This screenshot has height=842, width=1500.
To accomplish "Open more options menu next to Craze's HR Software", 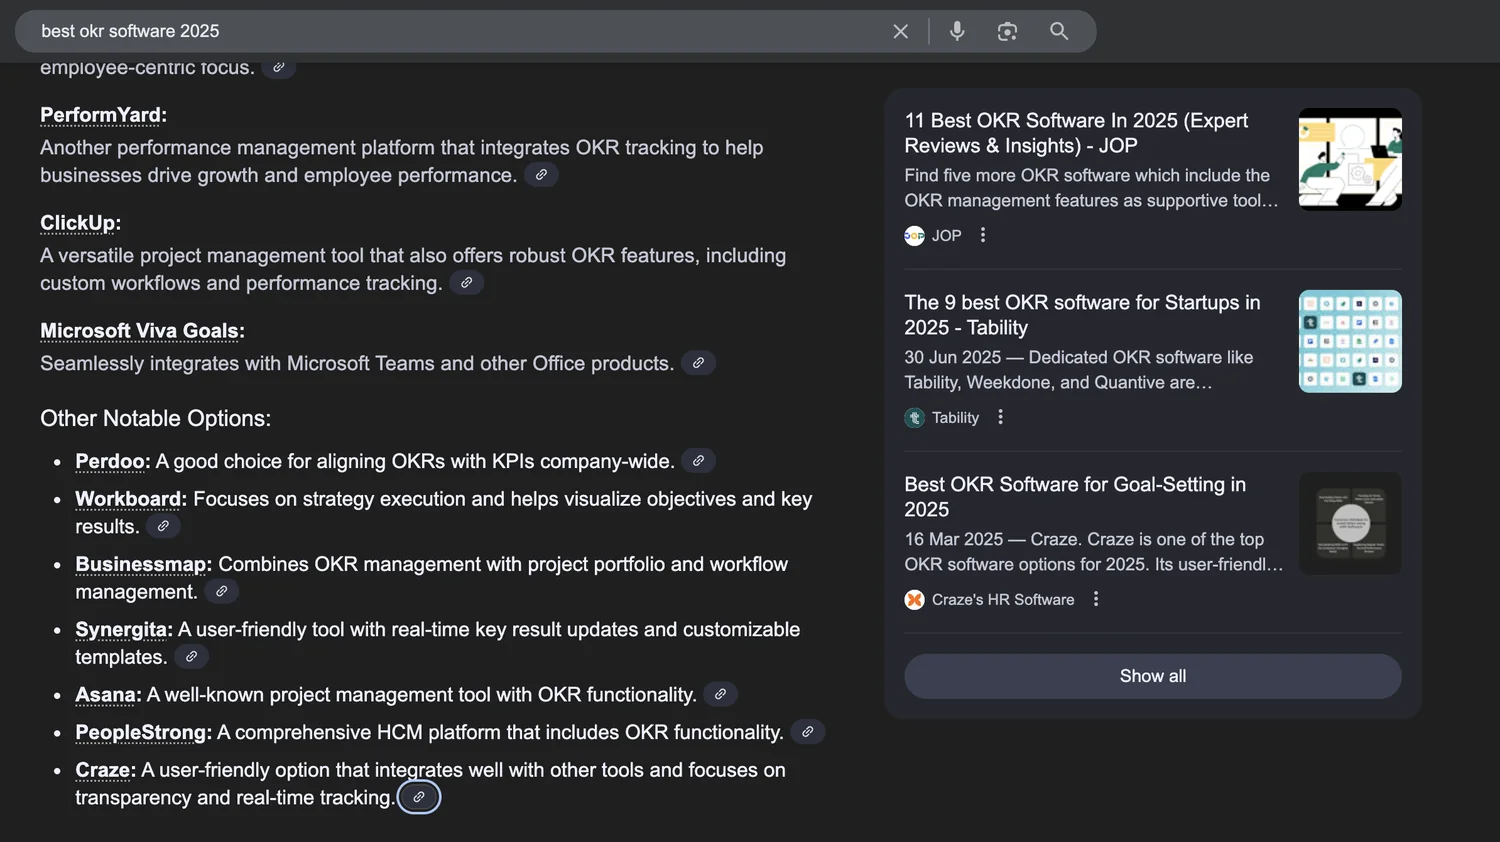I will coord(1096,599).
